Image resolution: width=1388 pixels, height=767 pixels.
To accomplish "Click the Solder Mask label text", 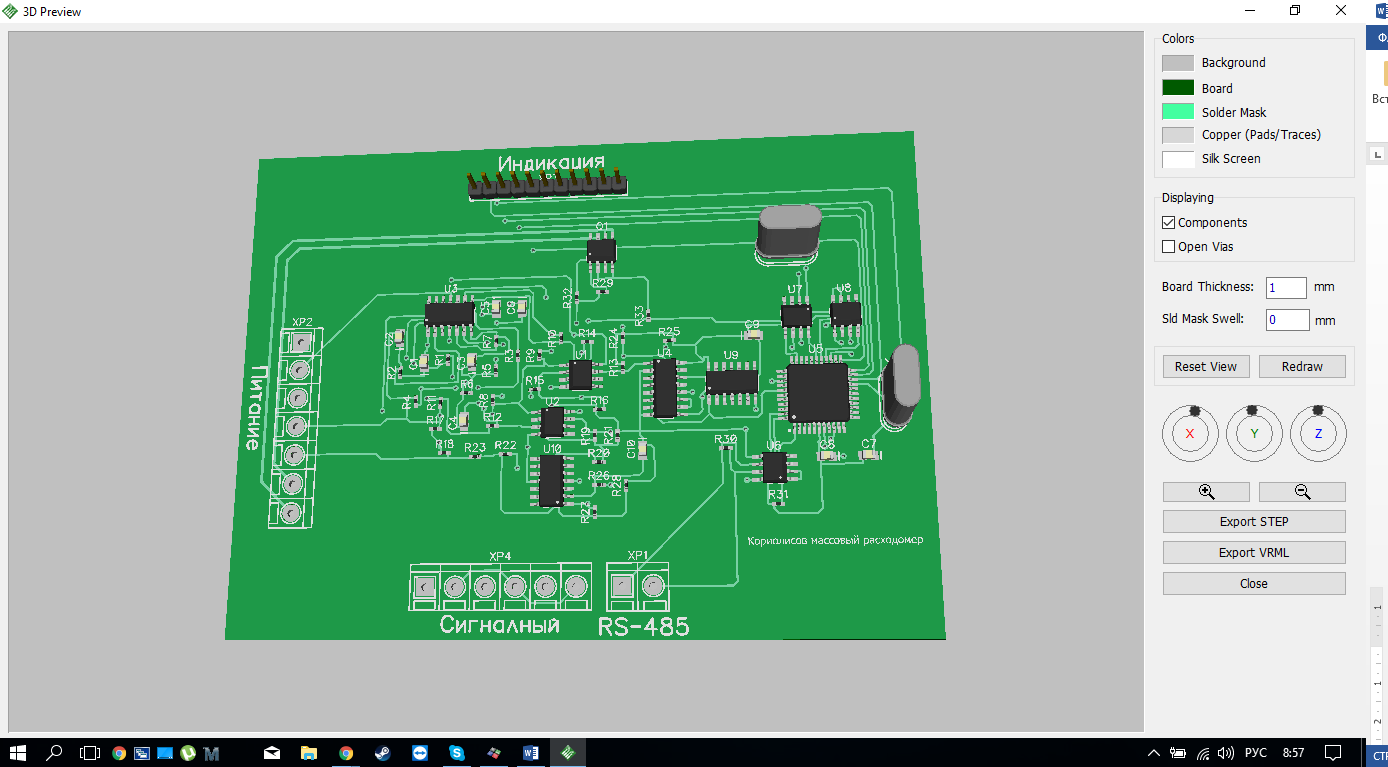I will [1234, 113].
